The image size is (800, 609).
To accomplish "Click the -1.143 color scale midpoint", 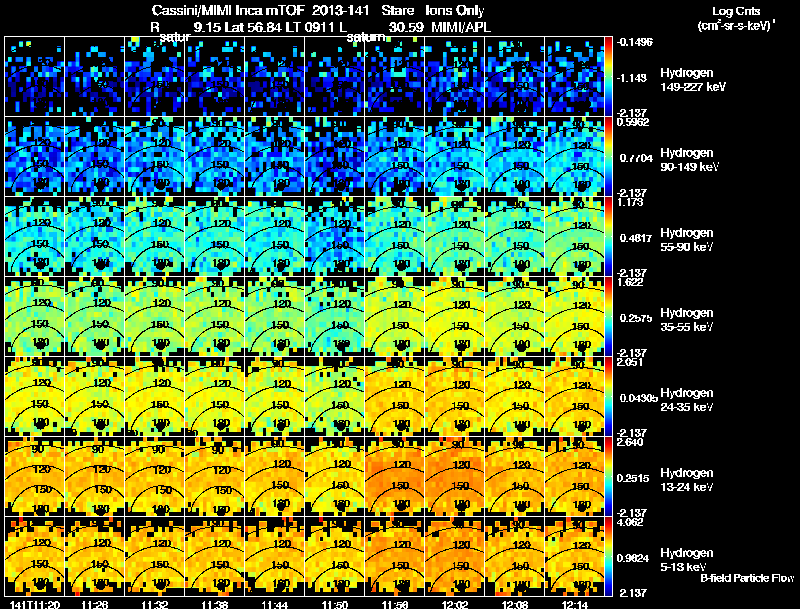I will pos(633,78).
